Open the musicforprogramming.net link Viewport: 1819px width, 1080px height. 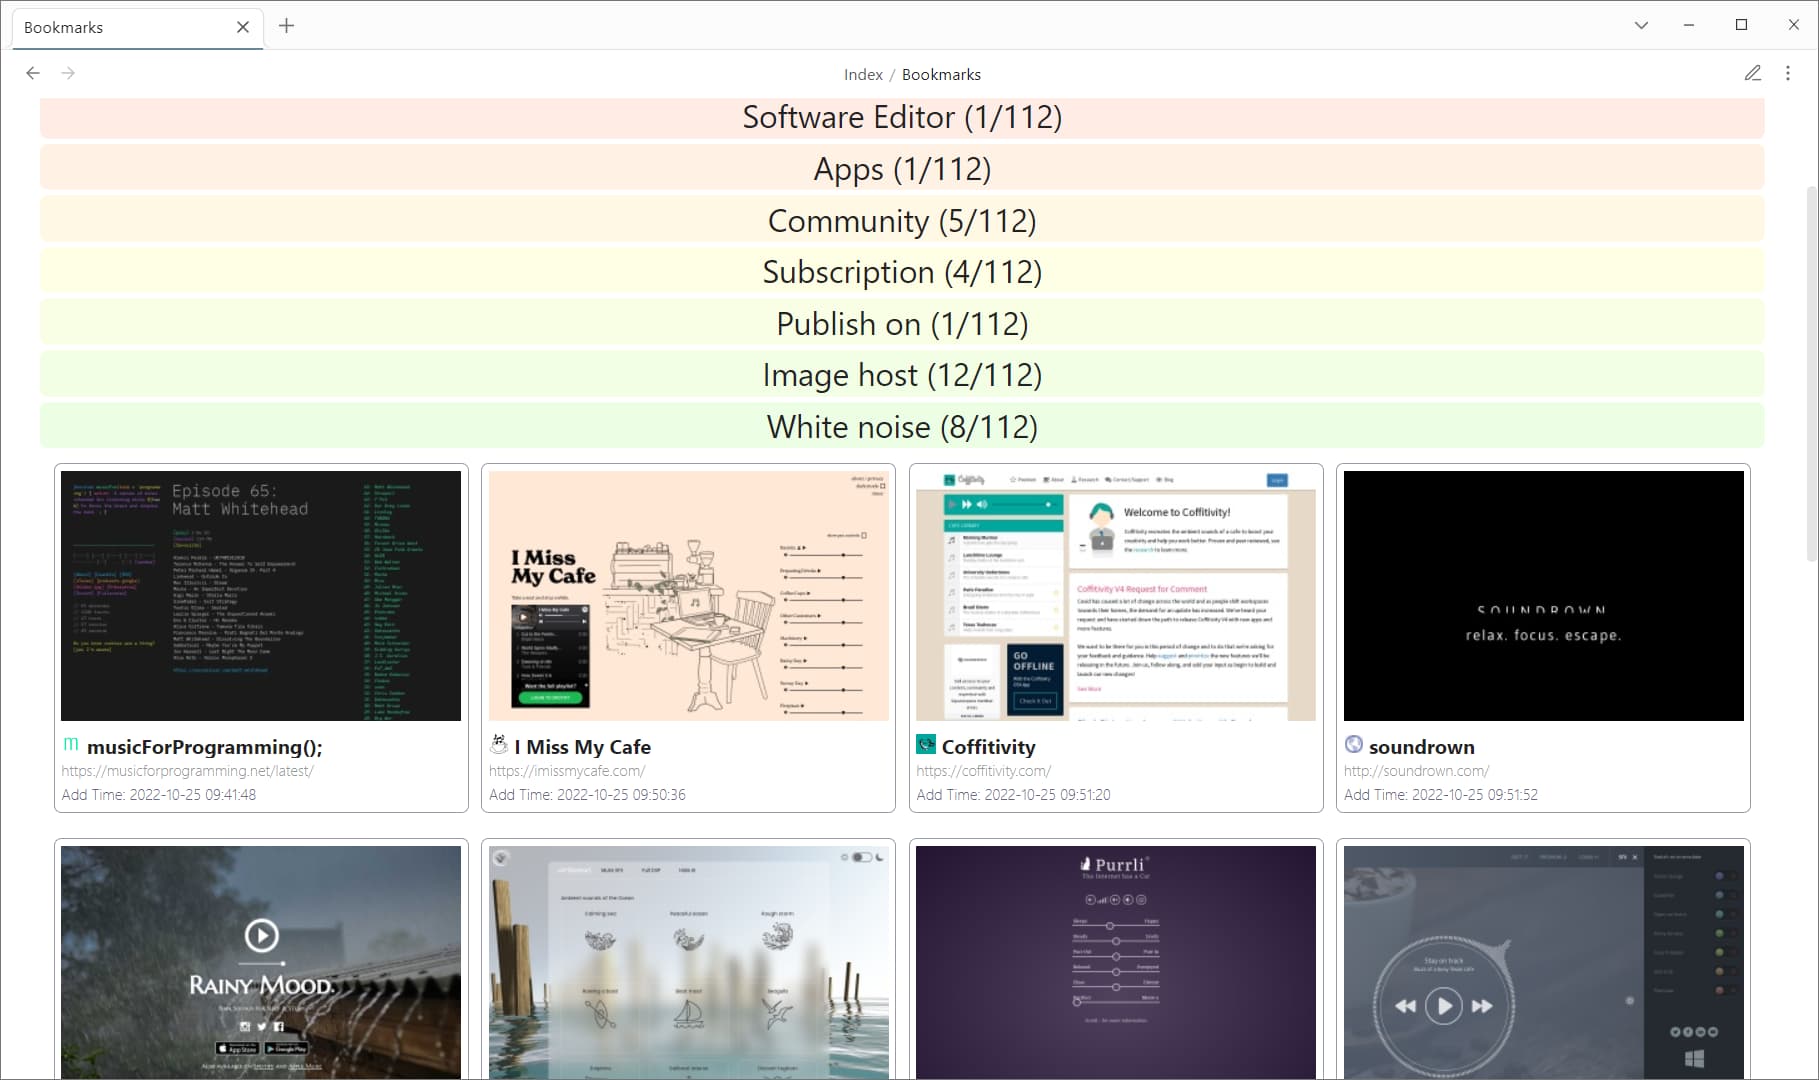coord(187,771)
